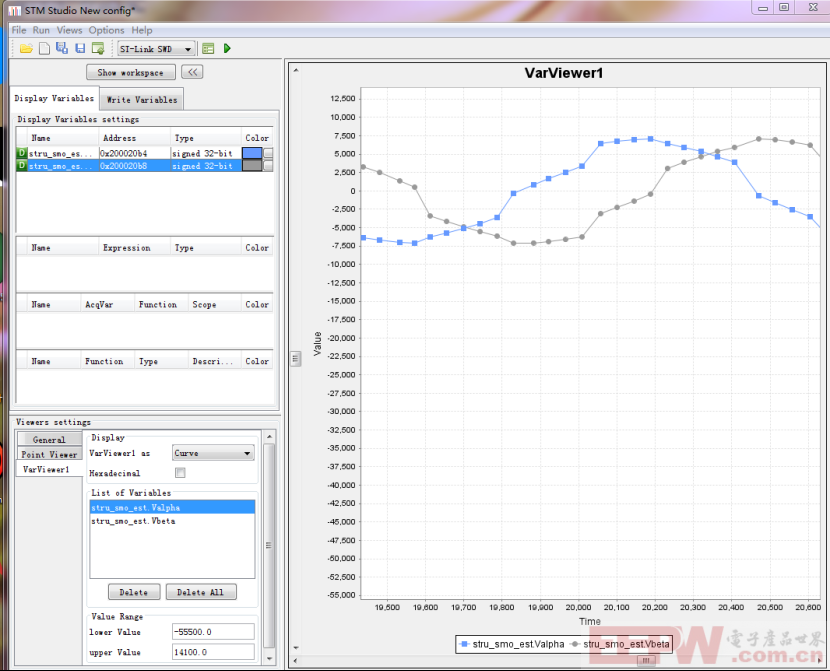Select stru_smo_est.Valpha in the List of Variables

pos(173,507)
